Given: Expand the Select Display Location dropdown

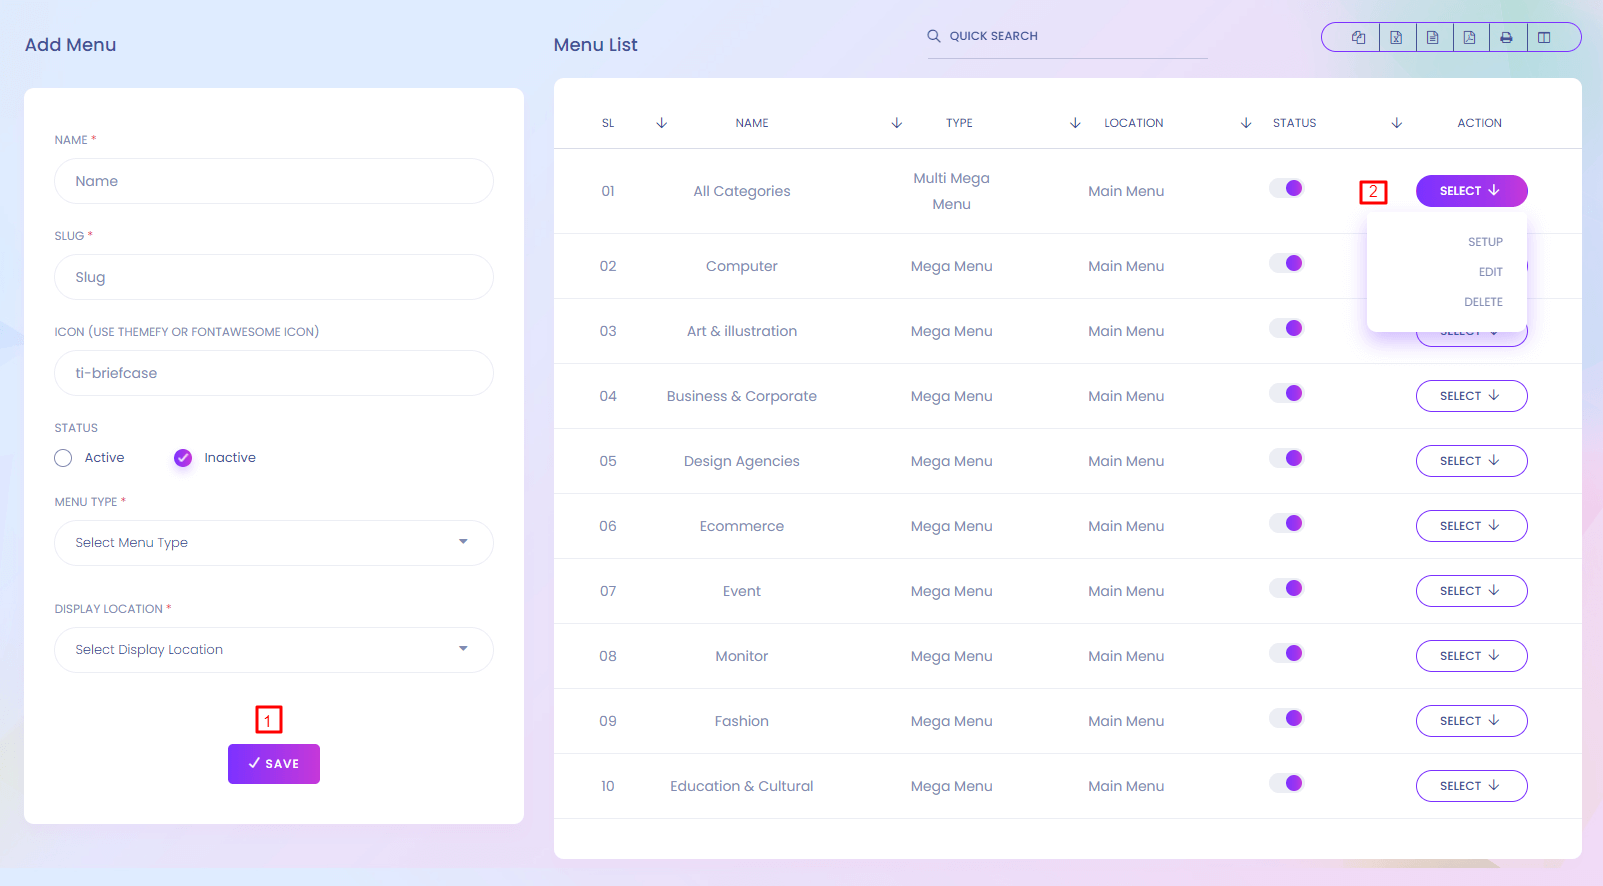Looking at the screenshot, I should (x=273, y=650).
